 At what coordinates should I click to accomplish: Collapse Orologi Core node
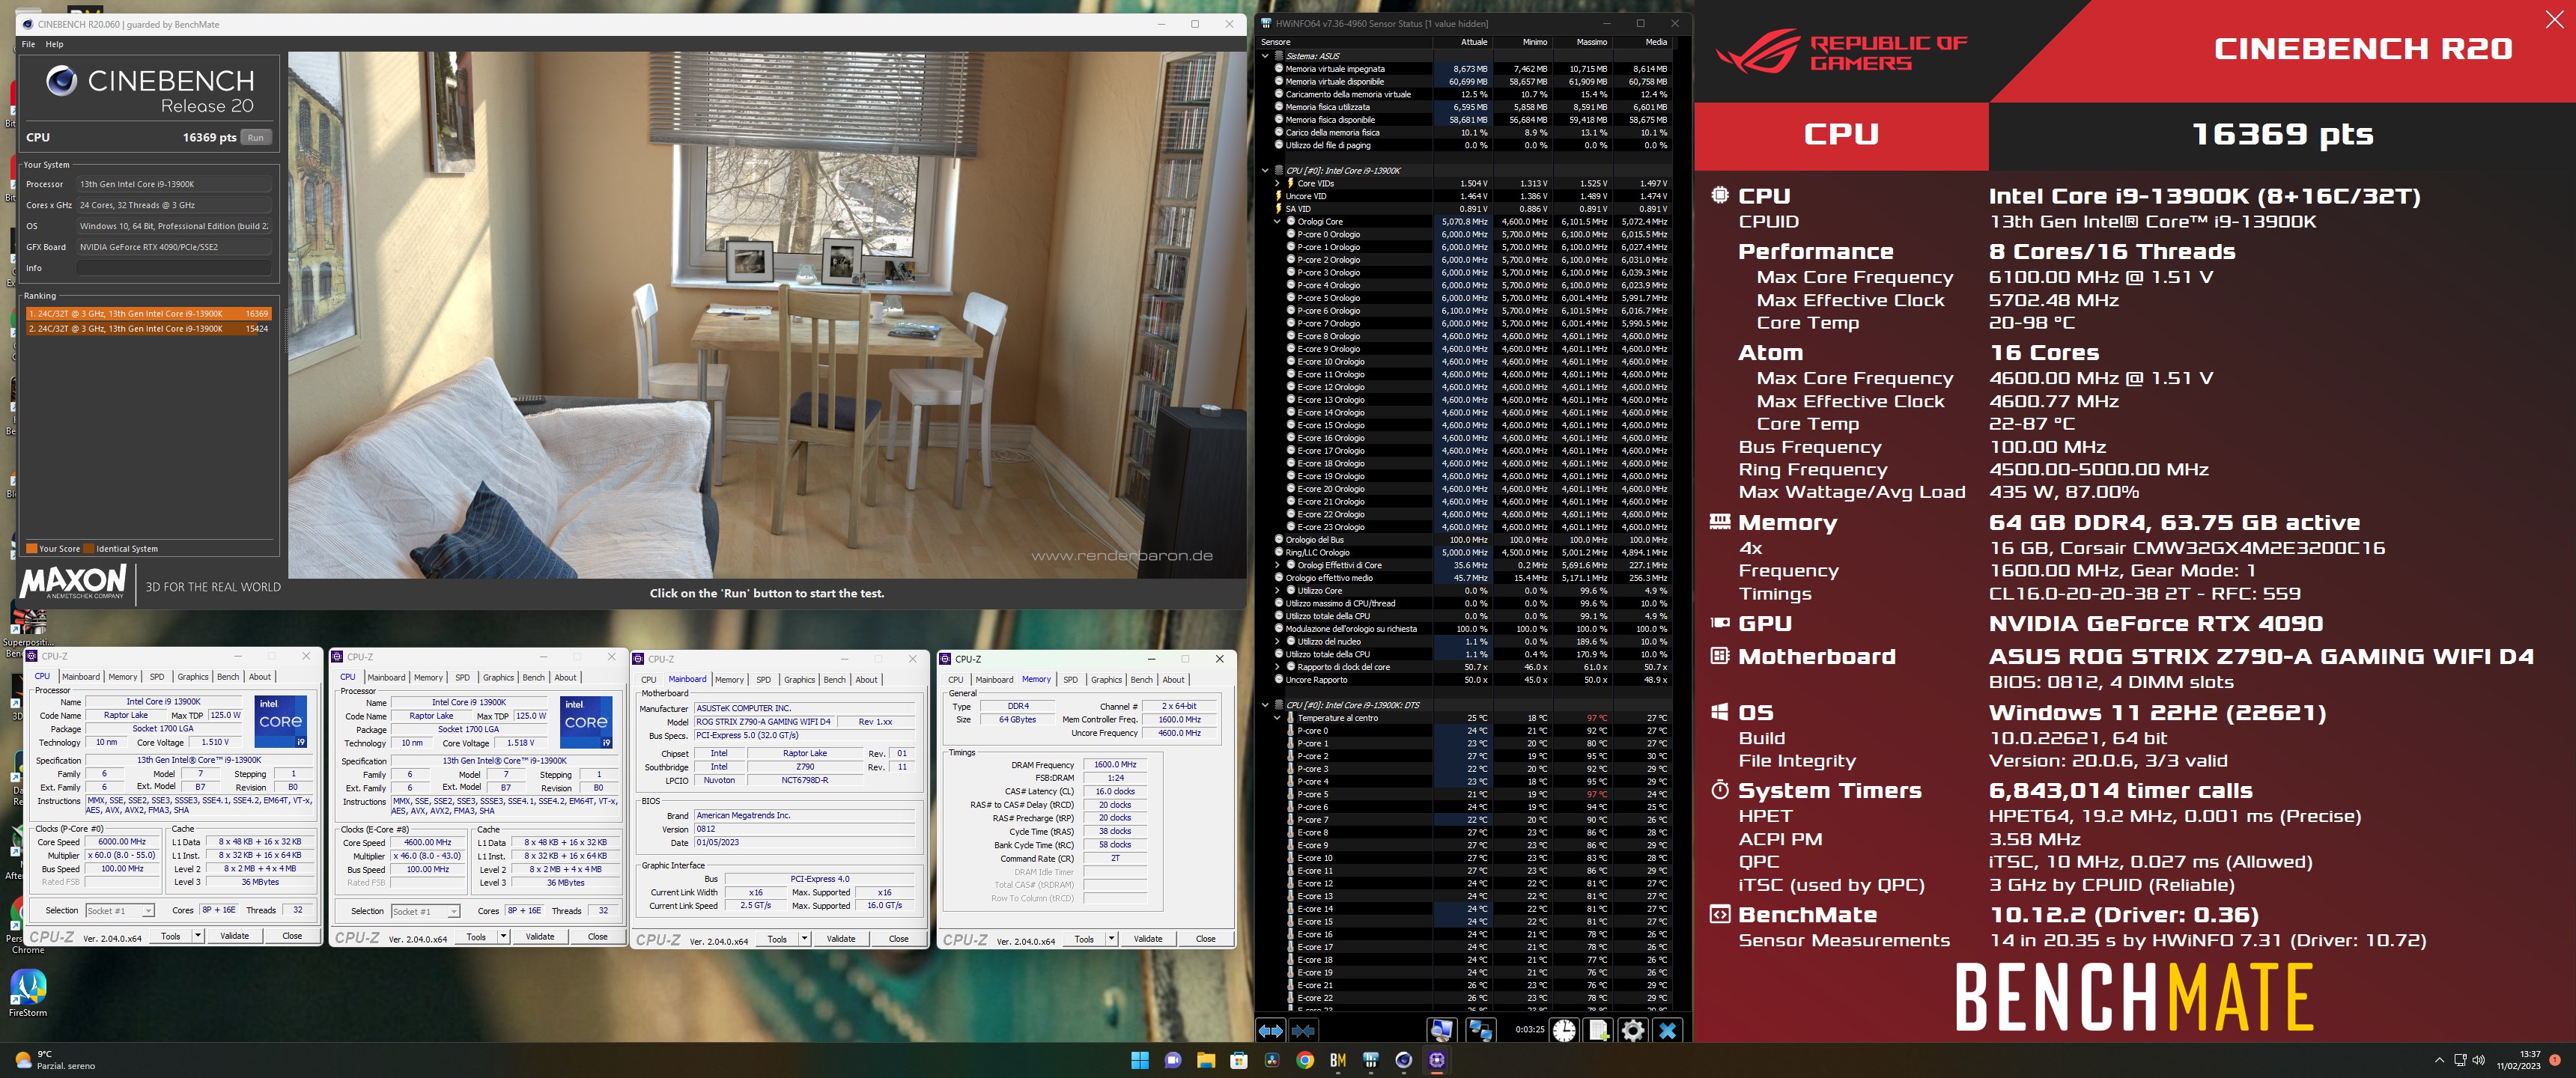(x=1277, y=221)
